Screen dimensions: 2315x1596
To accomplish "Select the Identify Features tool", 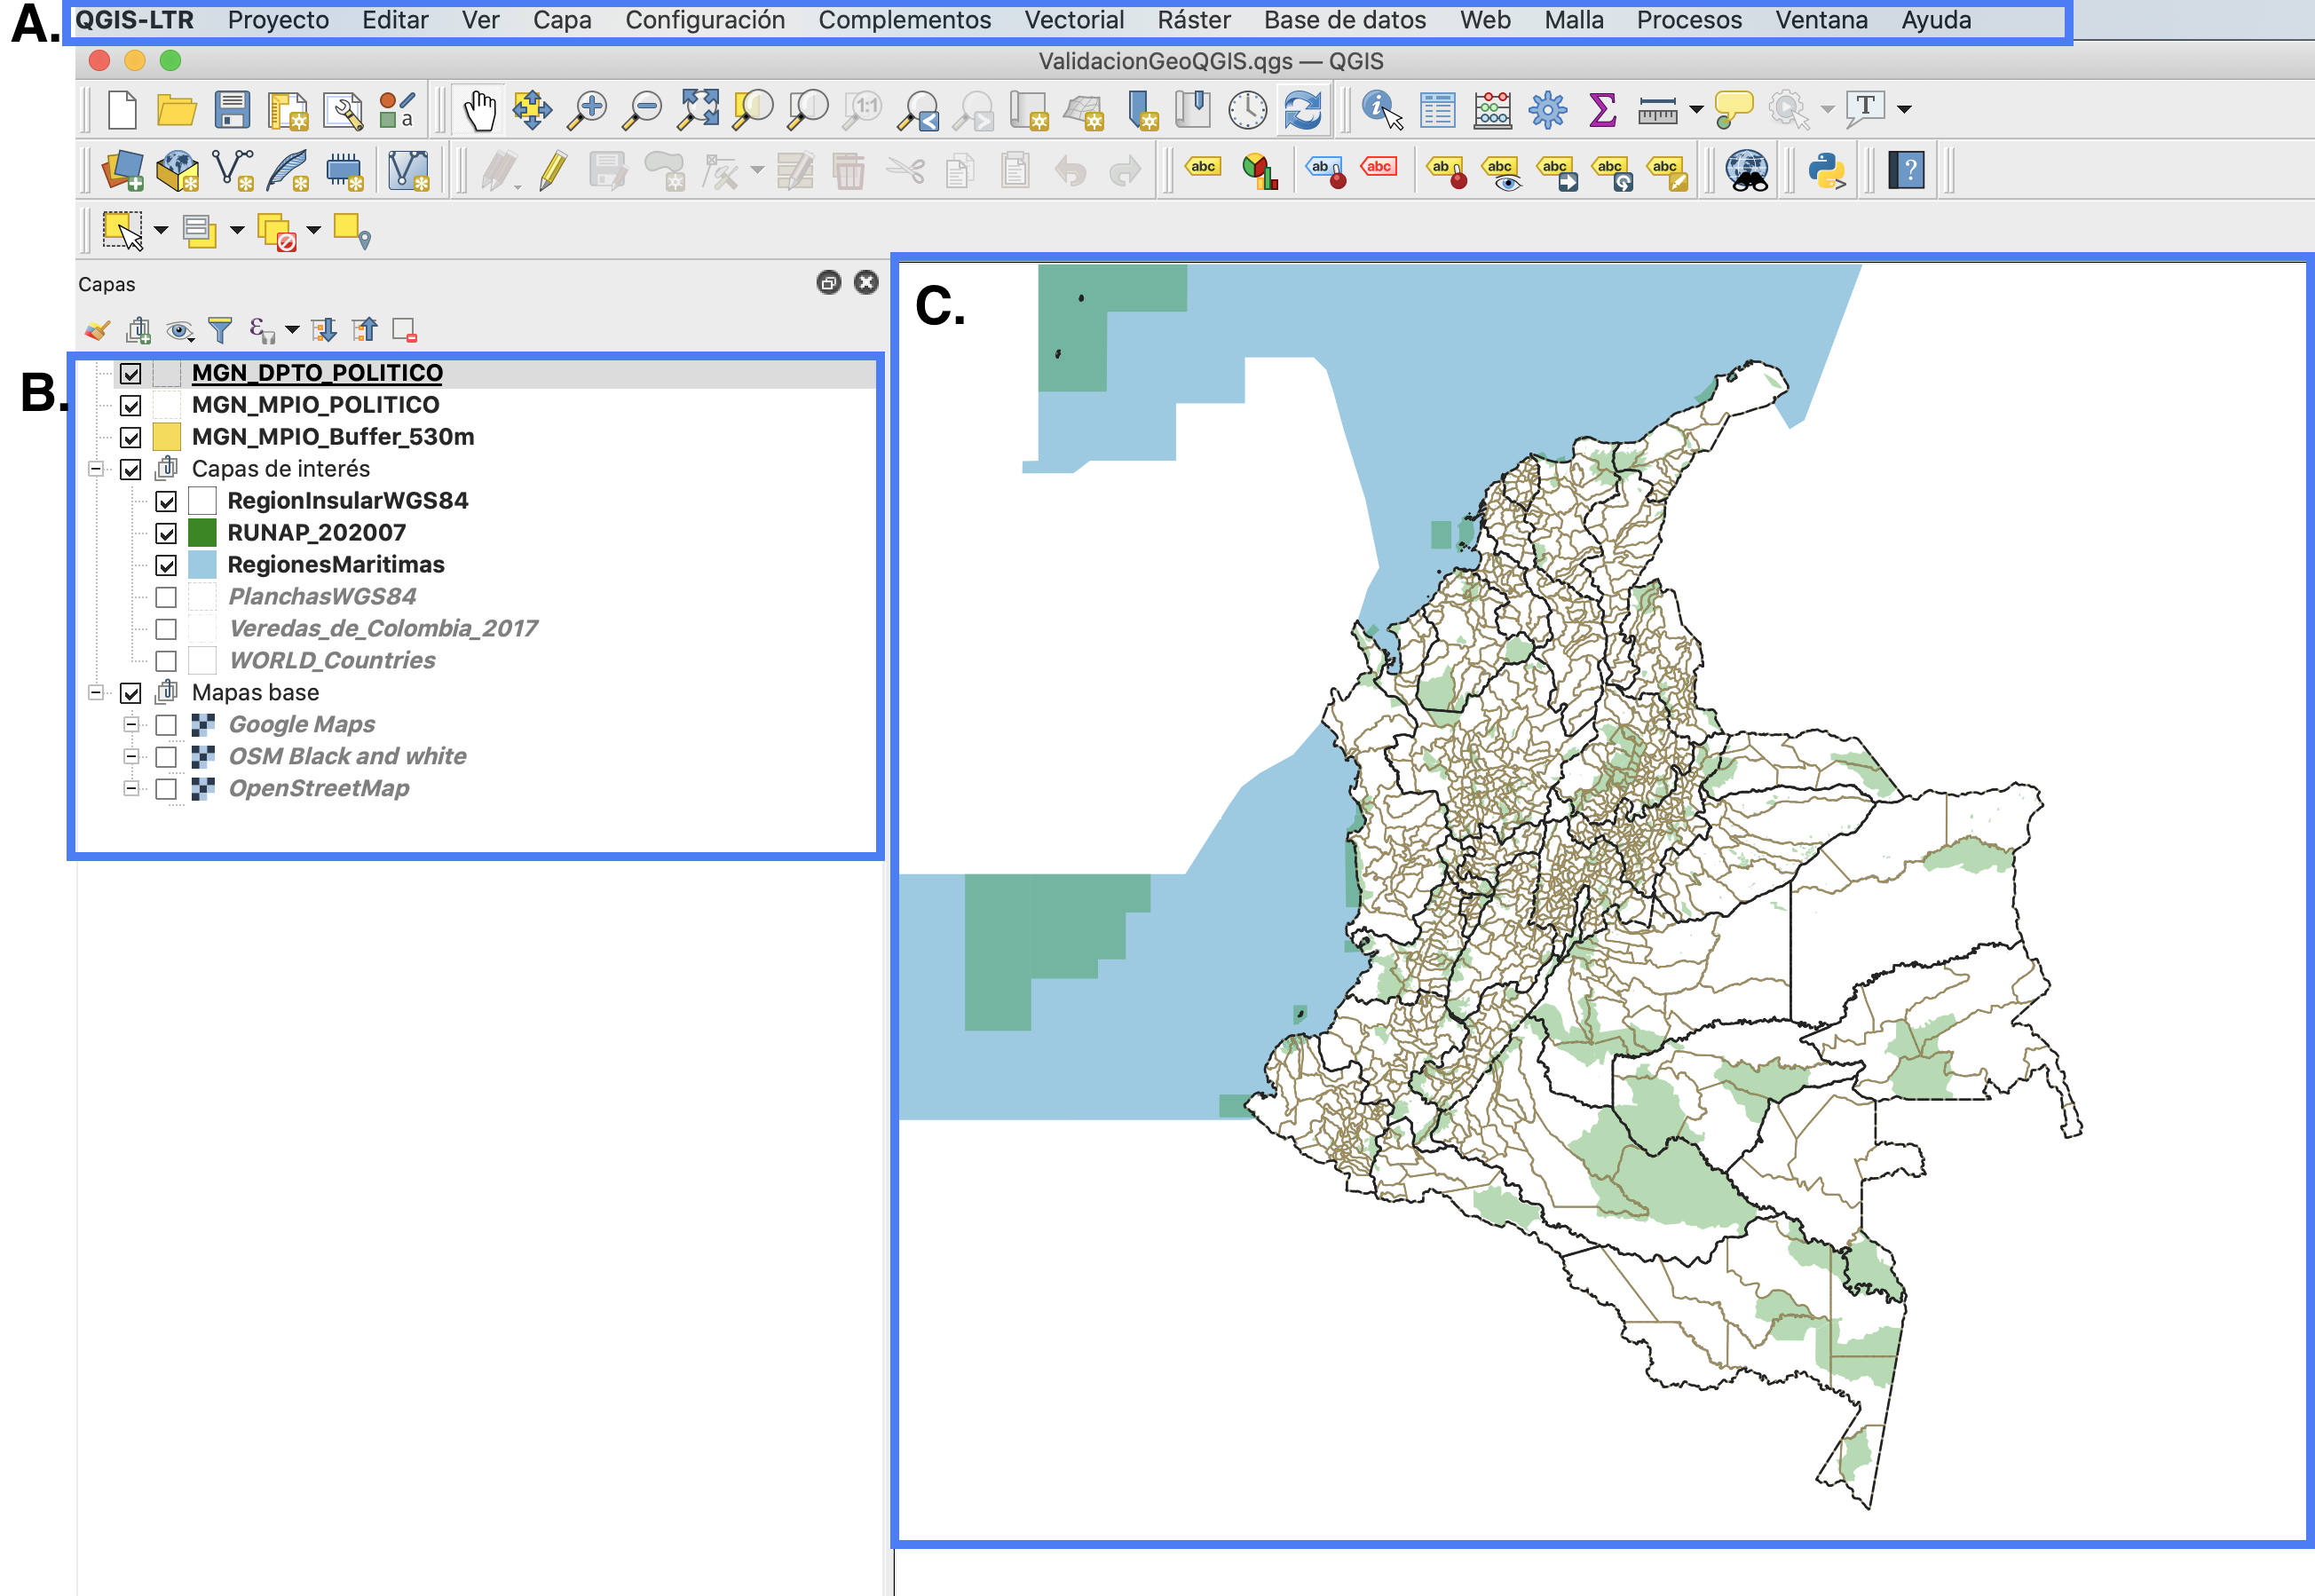I will [x=1382, y=109].
